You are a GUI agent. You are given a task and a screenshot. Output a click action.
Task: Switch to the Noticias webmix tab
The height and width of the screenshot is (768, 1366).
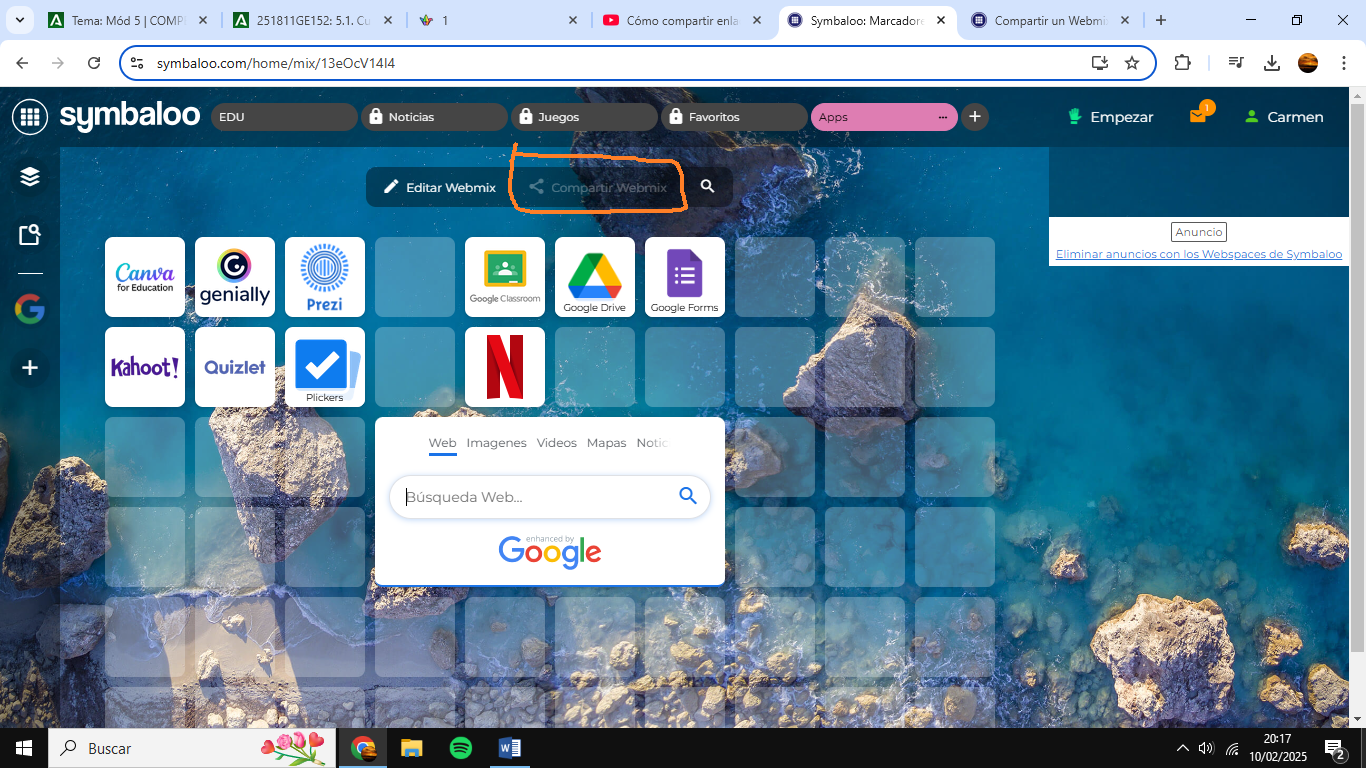pyautogui.click(x=434, y=117)
